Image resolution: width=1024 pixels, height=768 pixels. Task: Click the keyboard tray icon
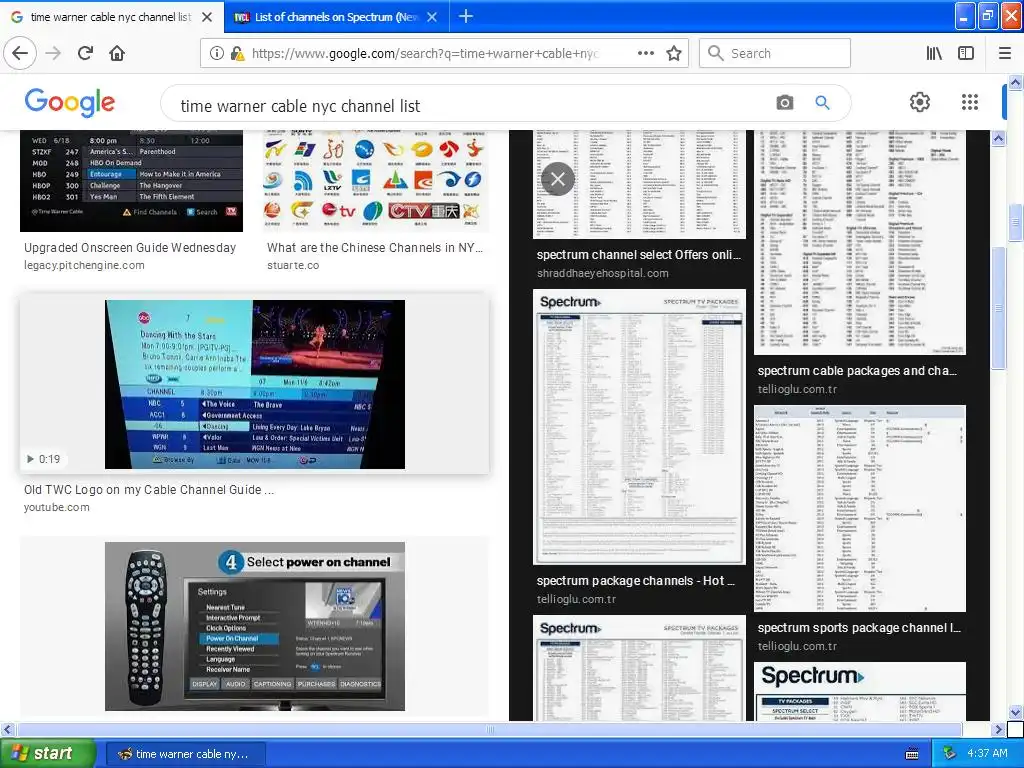tap(912, 754)
